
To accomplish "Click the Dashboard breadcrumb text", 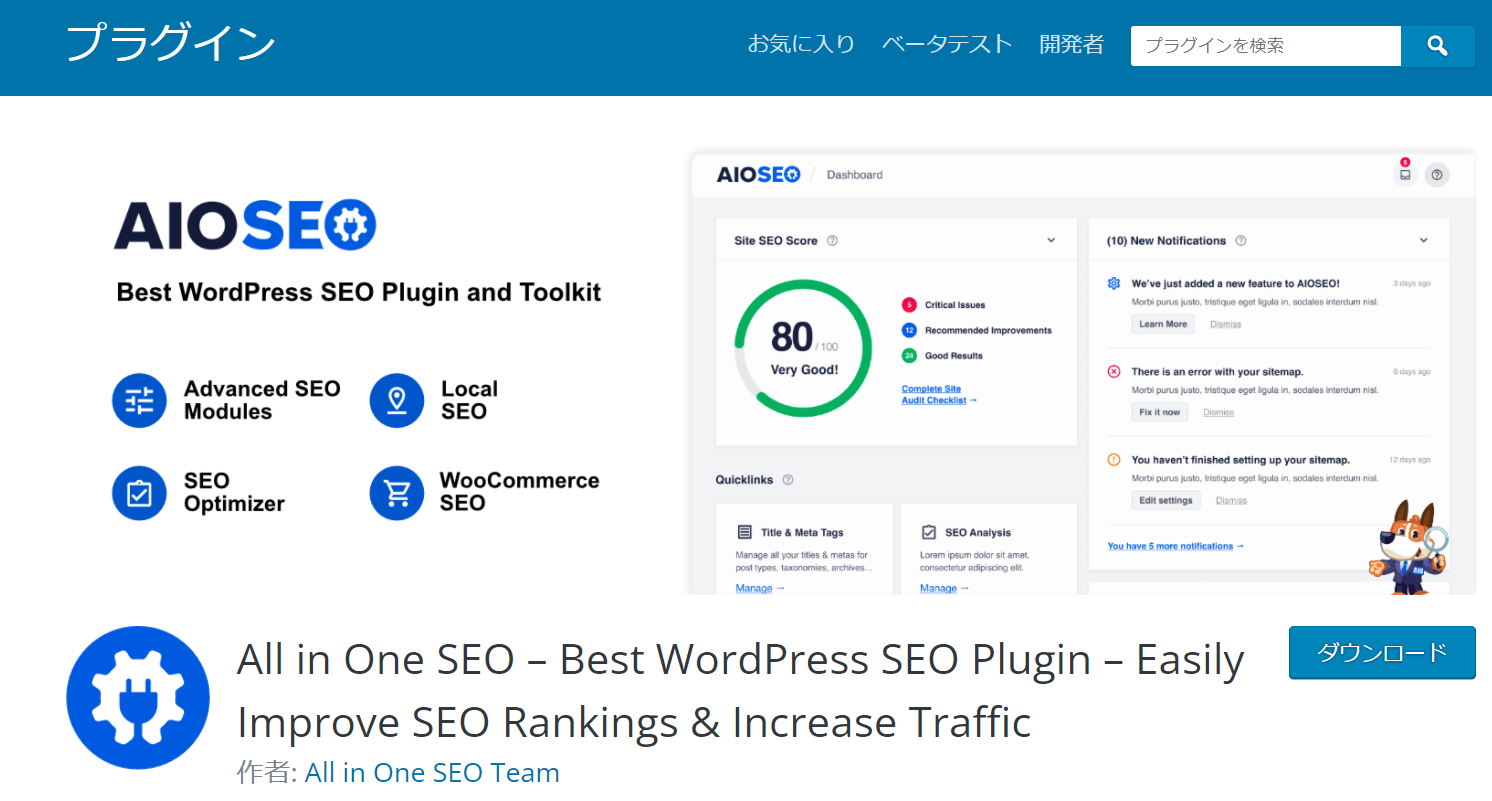I will coord(854,175).
